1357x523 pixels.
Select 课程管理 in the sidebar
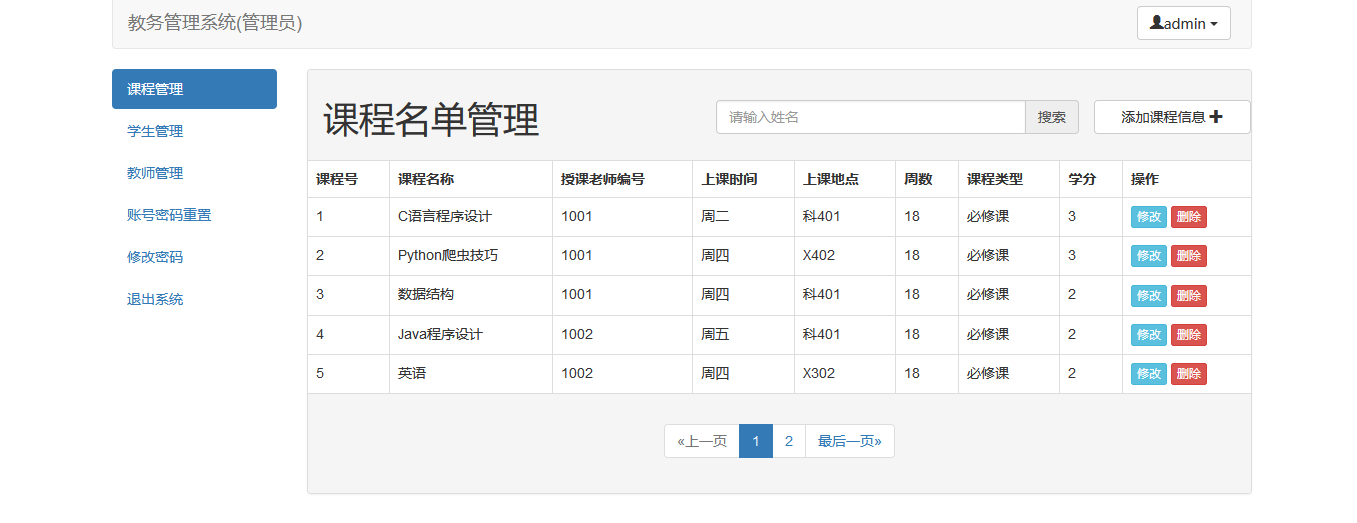click(x=194, y=89)
